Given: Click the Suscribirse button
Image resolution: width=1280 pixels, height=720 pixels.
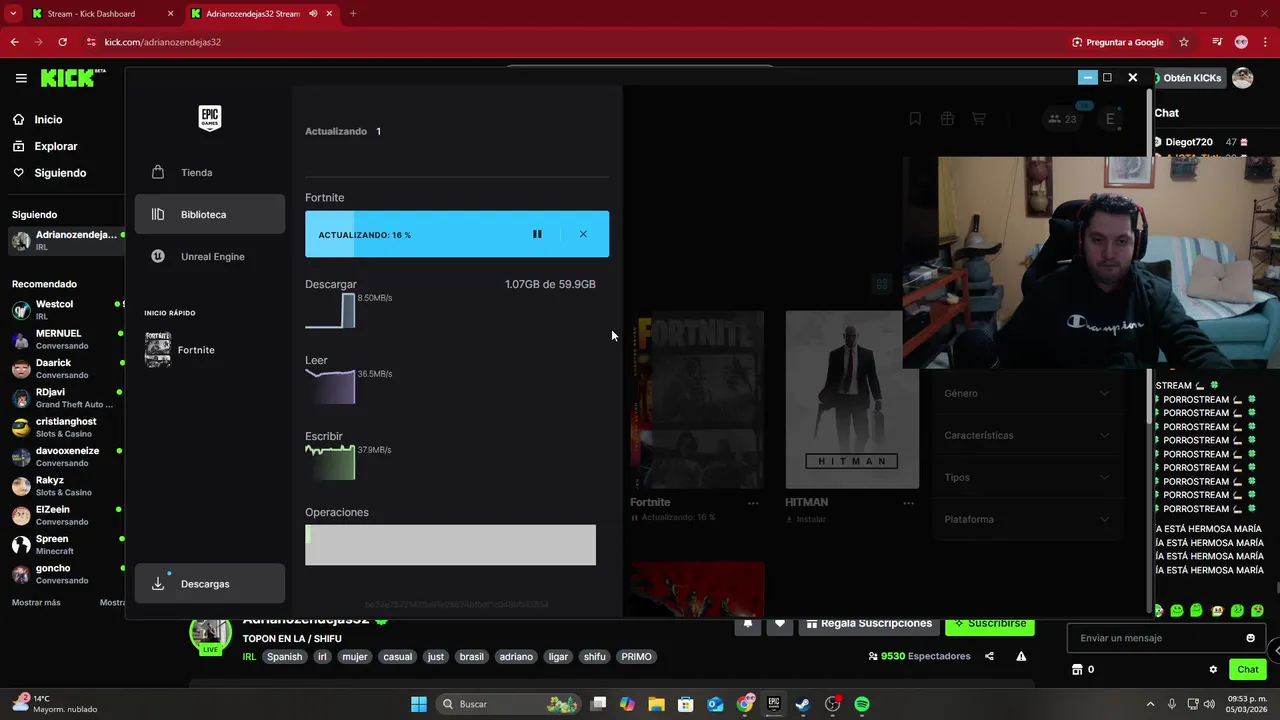Looking at the screenshot, I should click(x=990, y=623).
